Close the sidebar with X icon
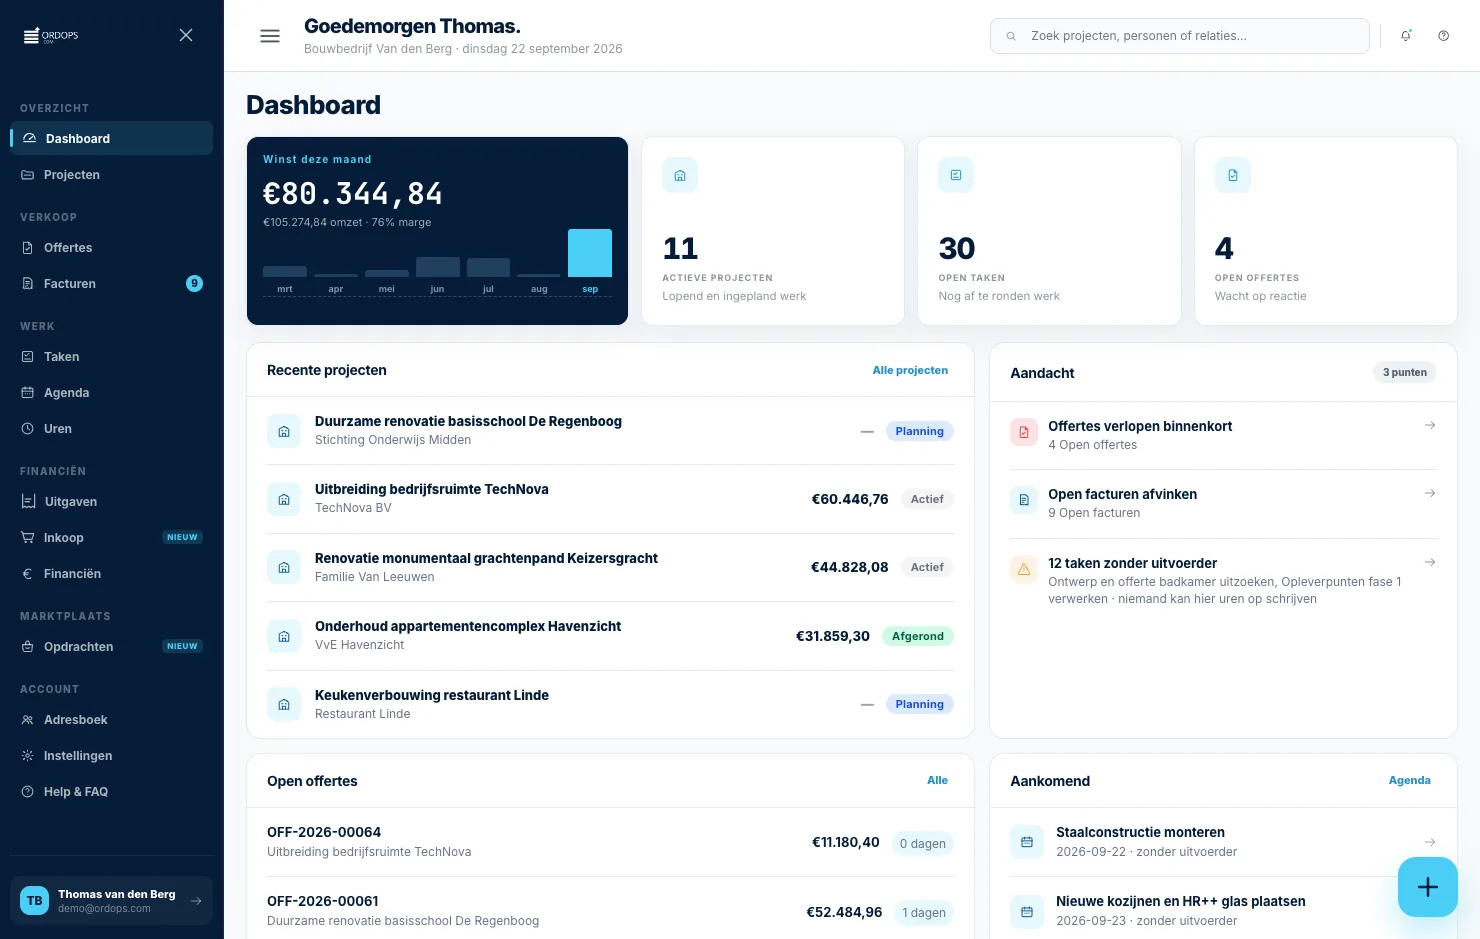The width and height of the screenshot is (1480, 939). coord(186,35)
